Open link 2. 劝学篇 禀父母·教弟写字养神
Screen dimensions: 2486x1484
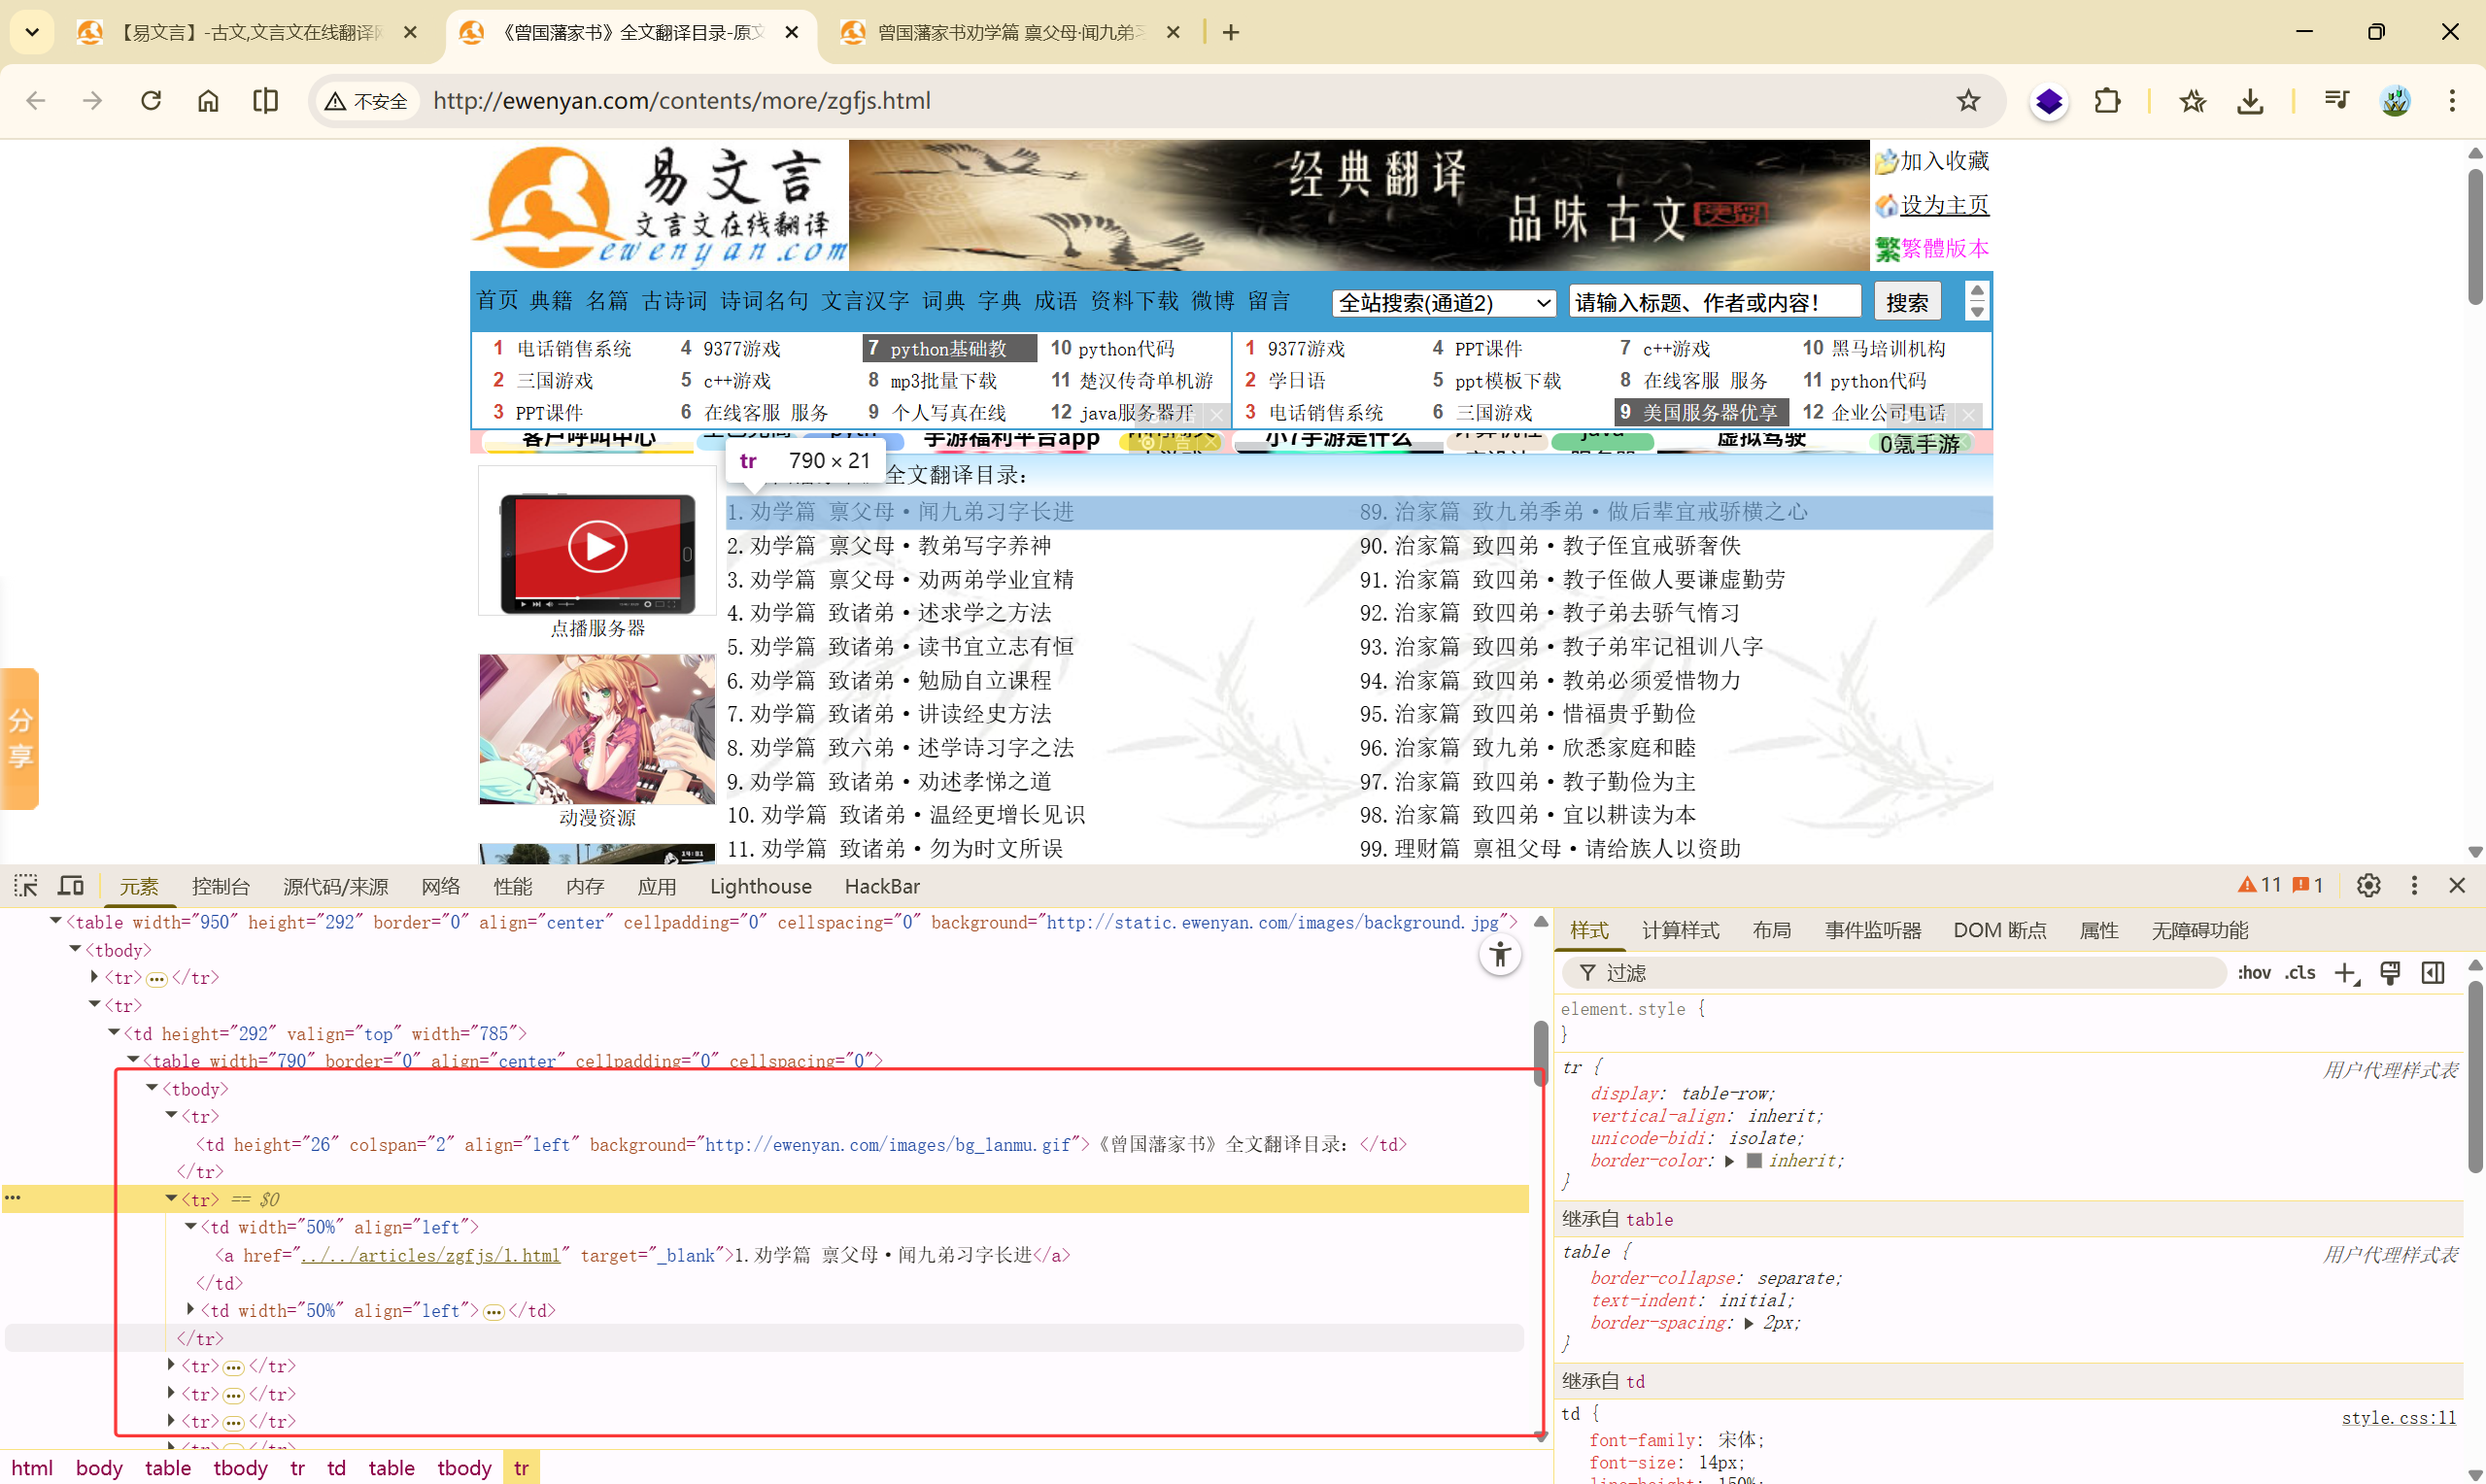tap(888, 546)
